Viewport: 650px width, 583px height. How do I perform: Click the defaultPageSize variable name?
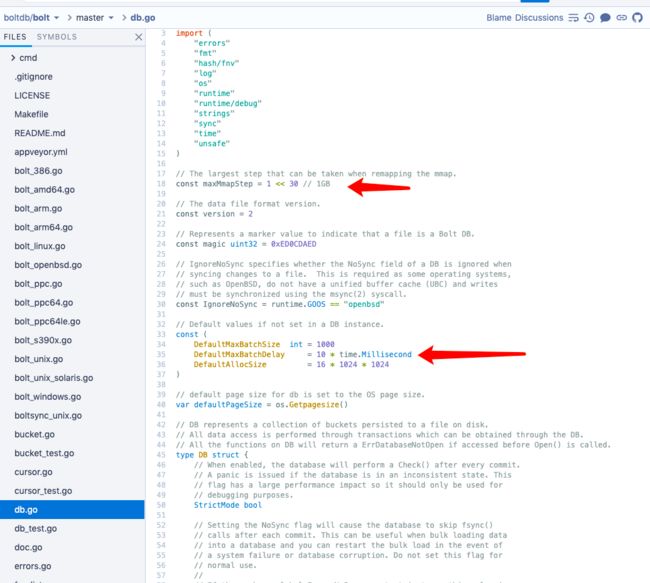pos(228,405)
